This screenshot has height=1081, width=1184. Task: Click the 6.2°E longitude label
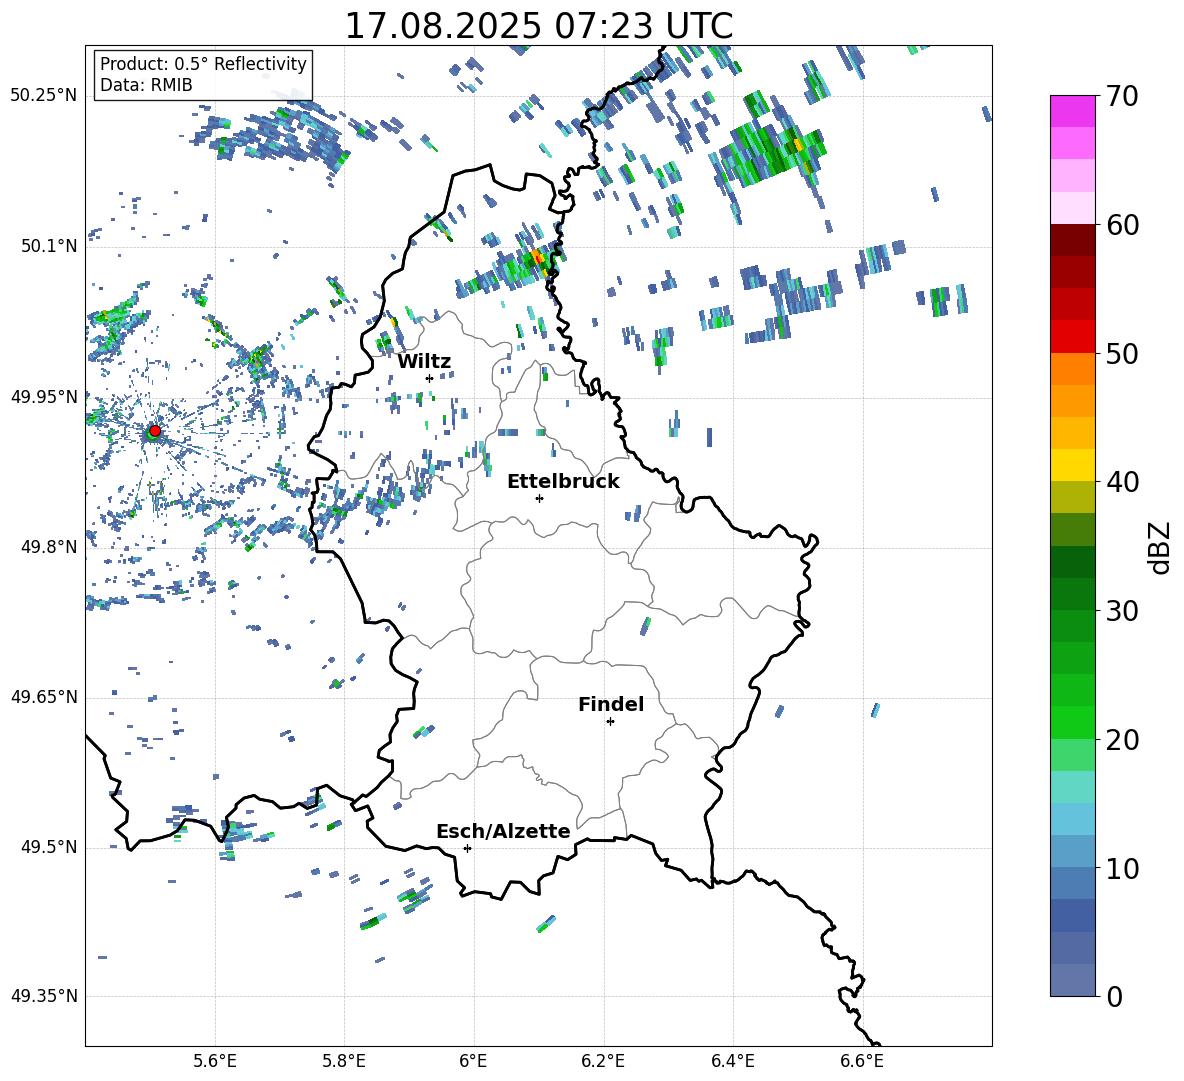click(603, 1061)
